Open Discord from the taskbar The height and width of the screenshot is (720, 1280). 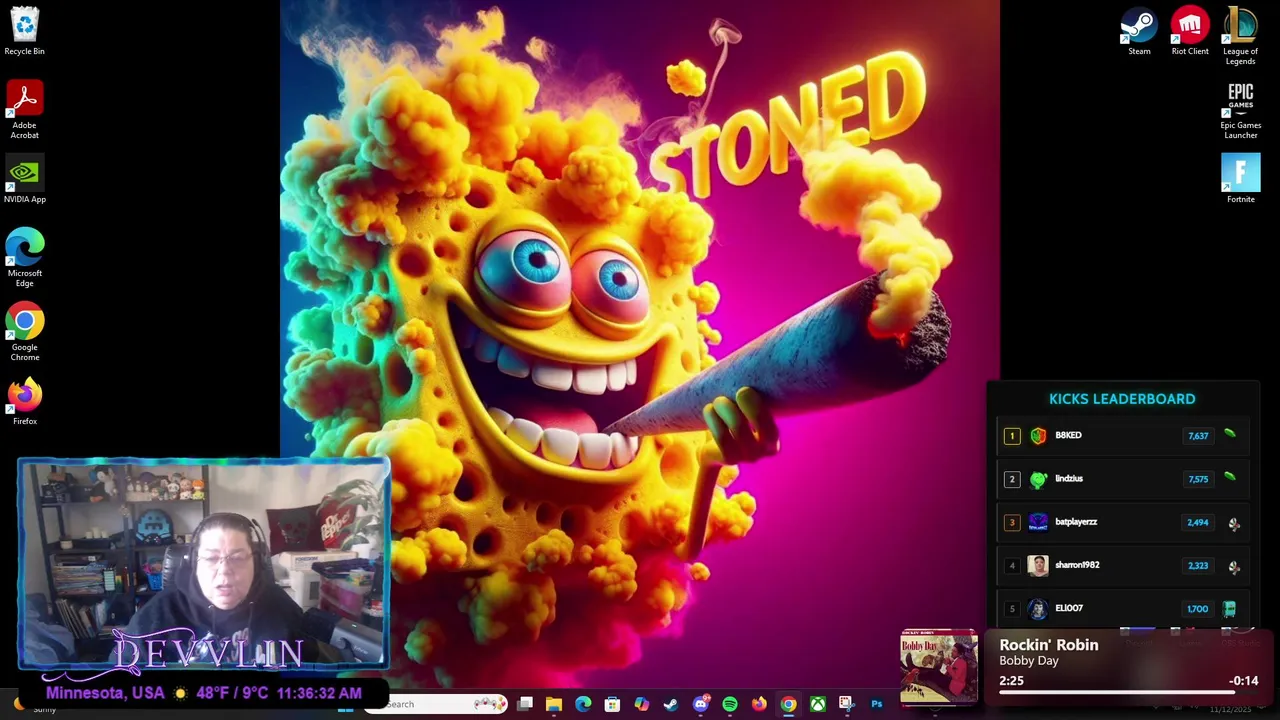pyautogui.click(x=700, y=704)
